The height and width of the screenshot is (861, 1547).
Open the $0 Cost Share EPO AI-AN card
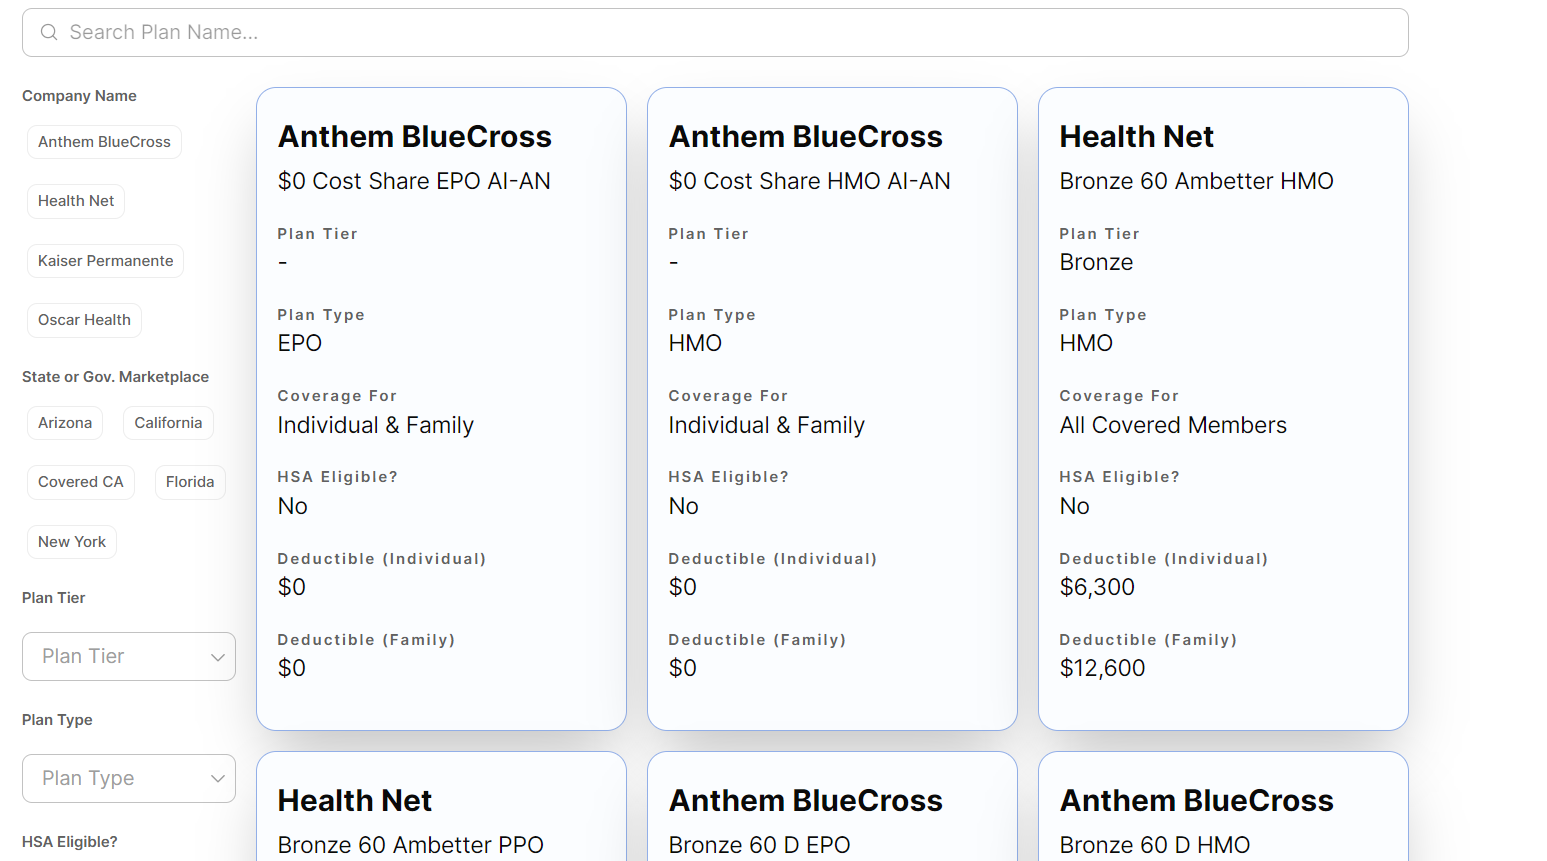[441, 409]
